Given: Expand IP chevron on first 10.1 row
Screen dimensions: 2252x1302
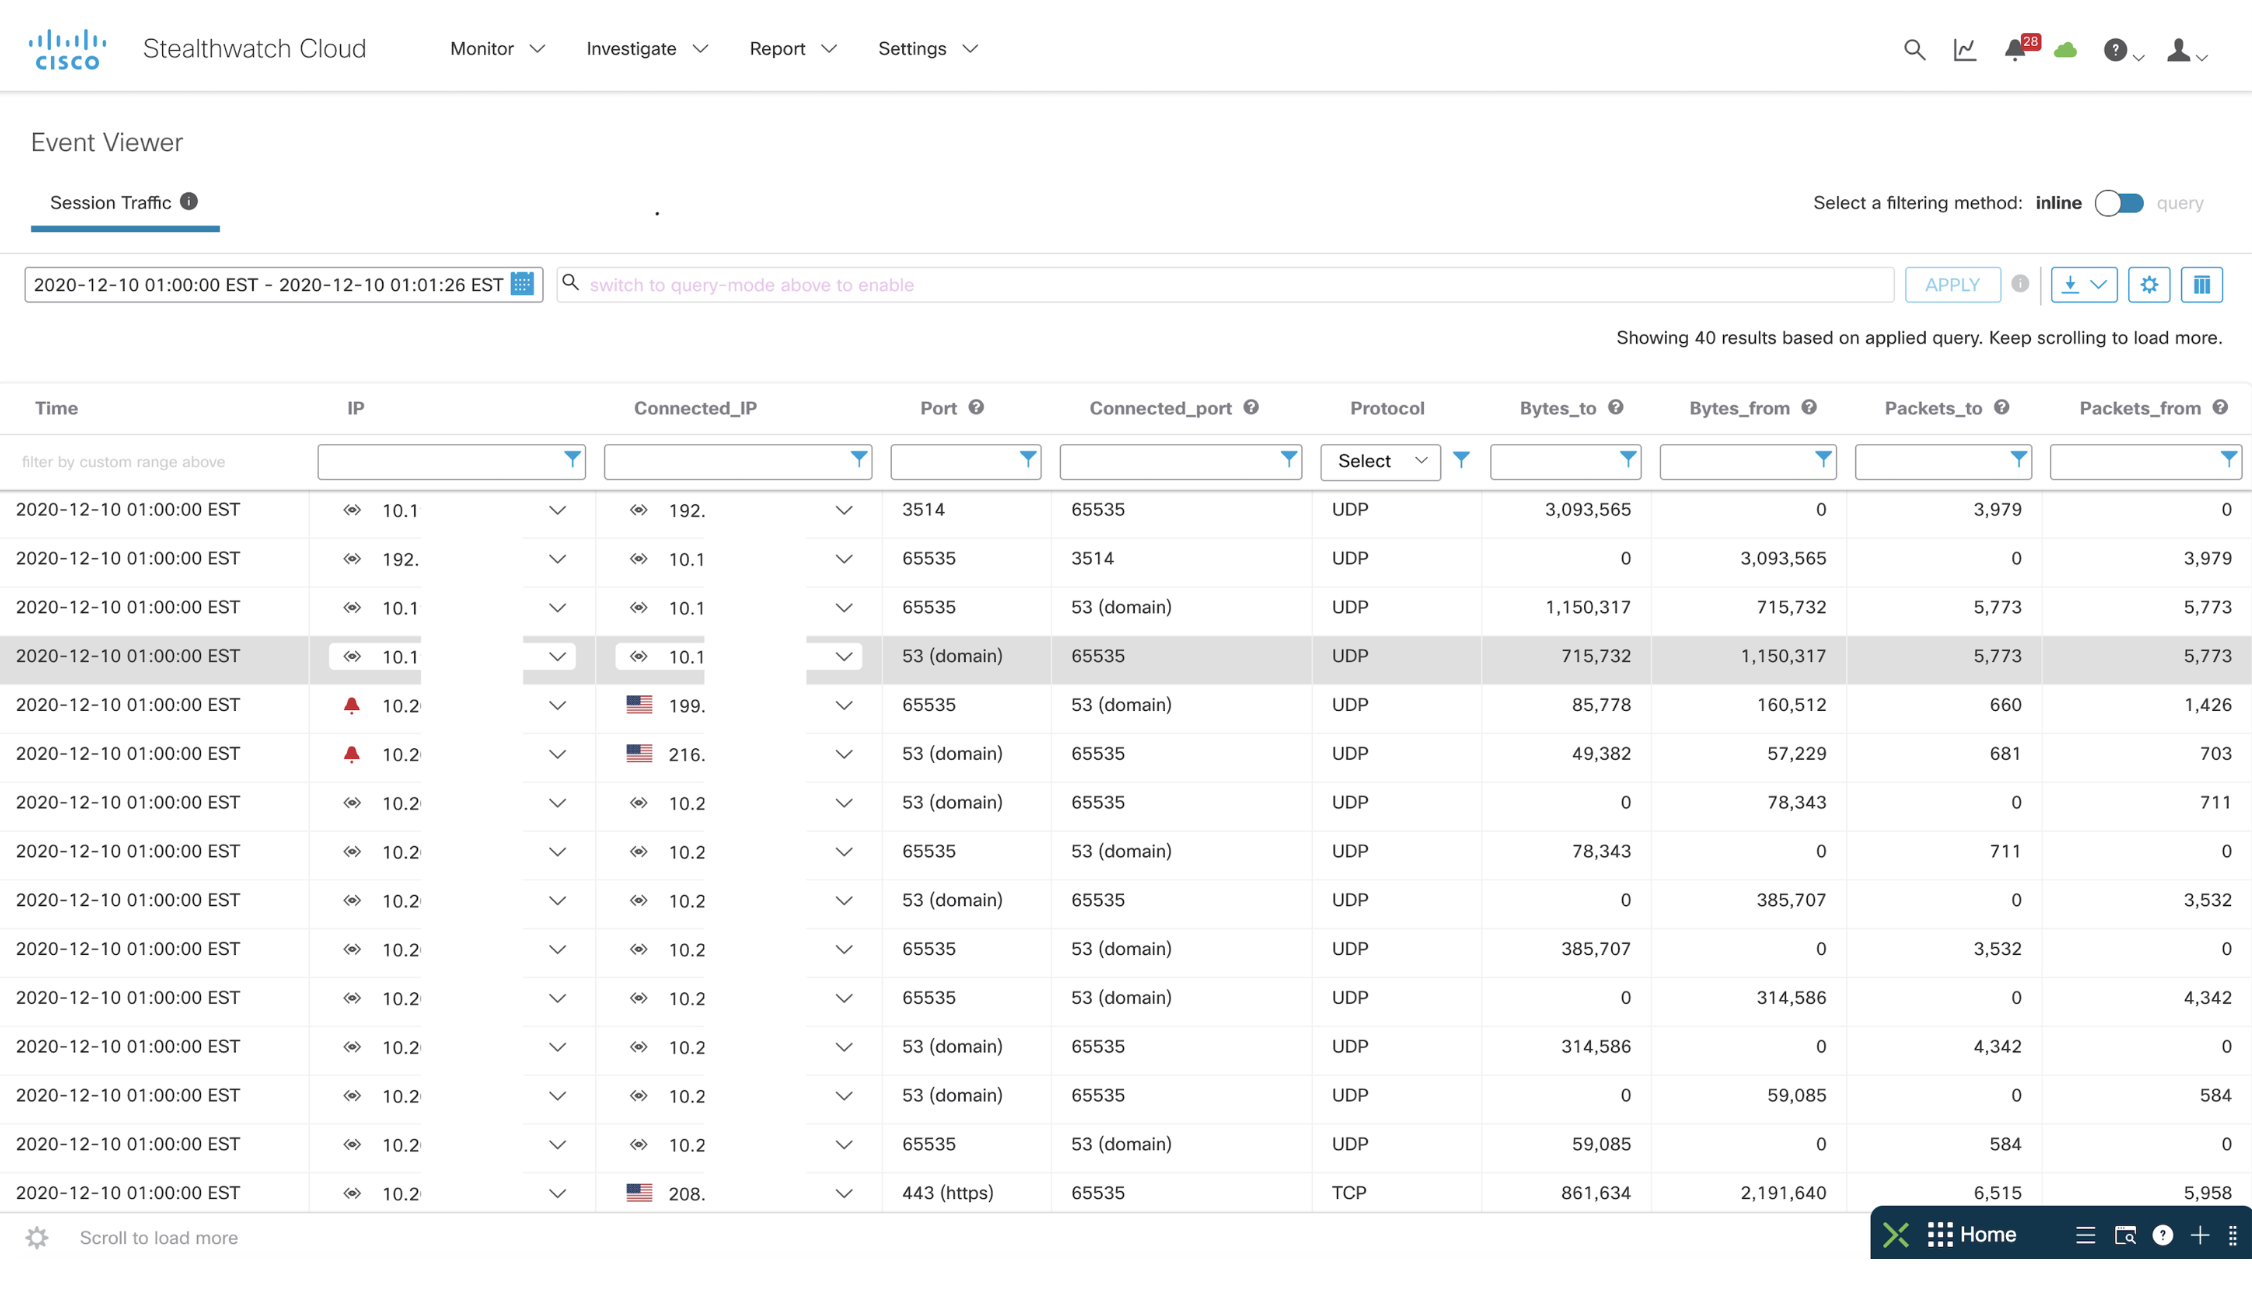Looking at the screenshot, I should [x=557, y=510].
